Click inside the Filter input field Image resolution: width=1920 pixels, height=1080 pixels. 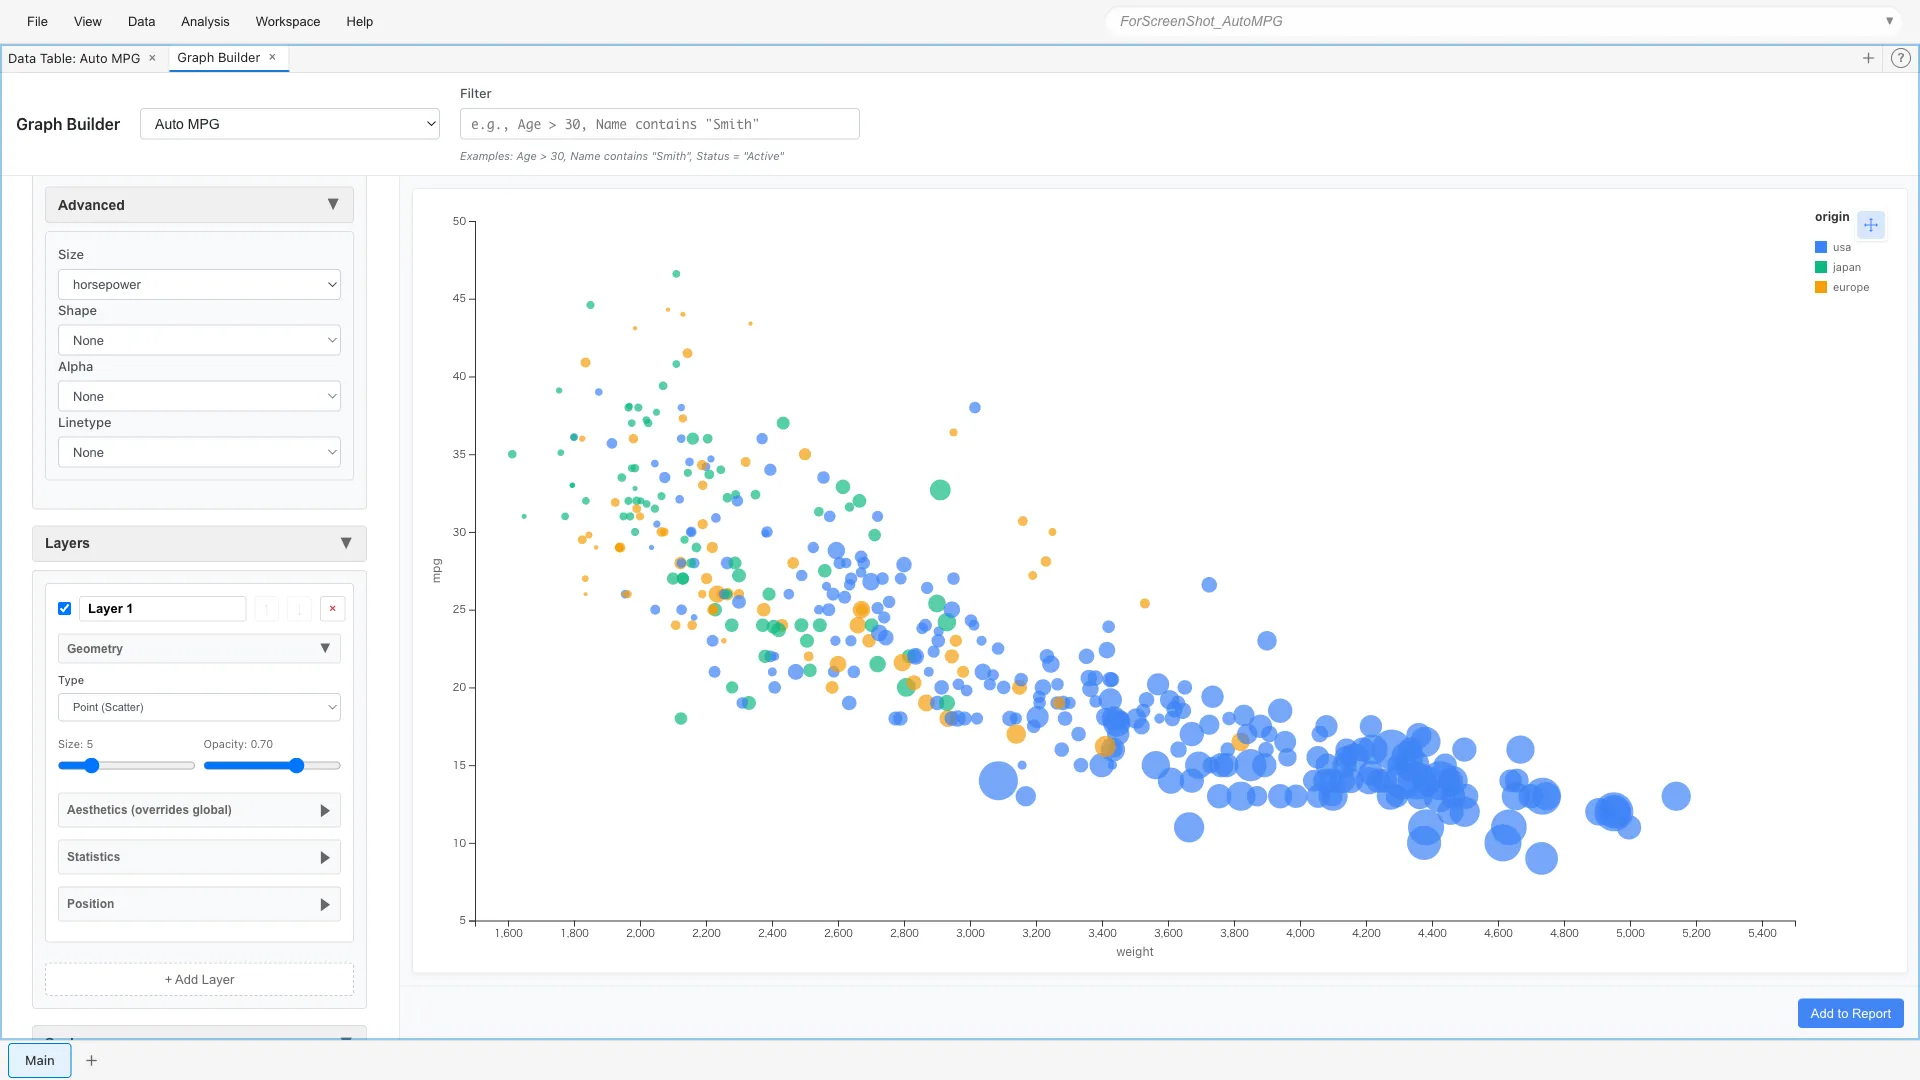pyautogui.click(x=658, y=123)
